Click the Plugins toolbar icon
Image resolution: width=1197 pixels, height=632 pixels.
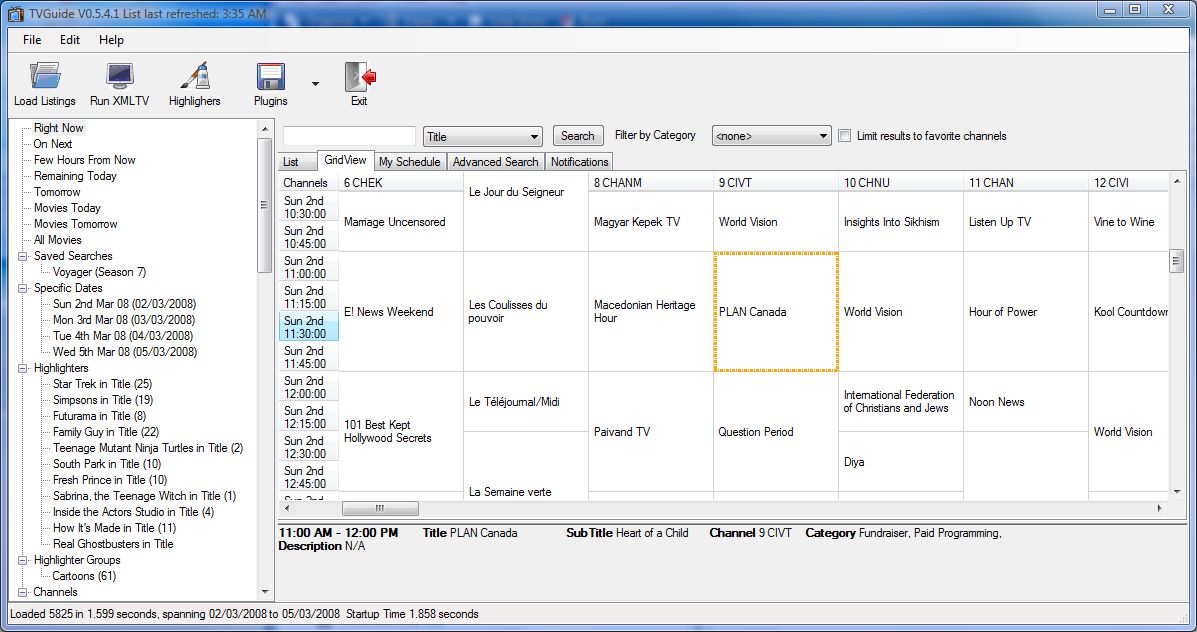click(269, 78)
